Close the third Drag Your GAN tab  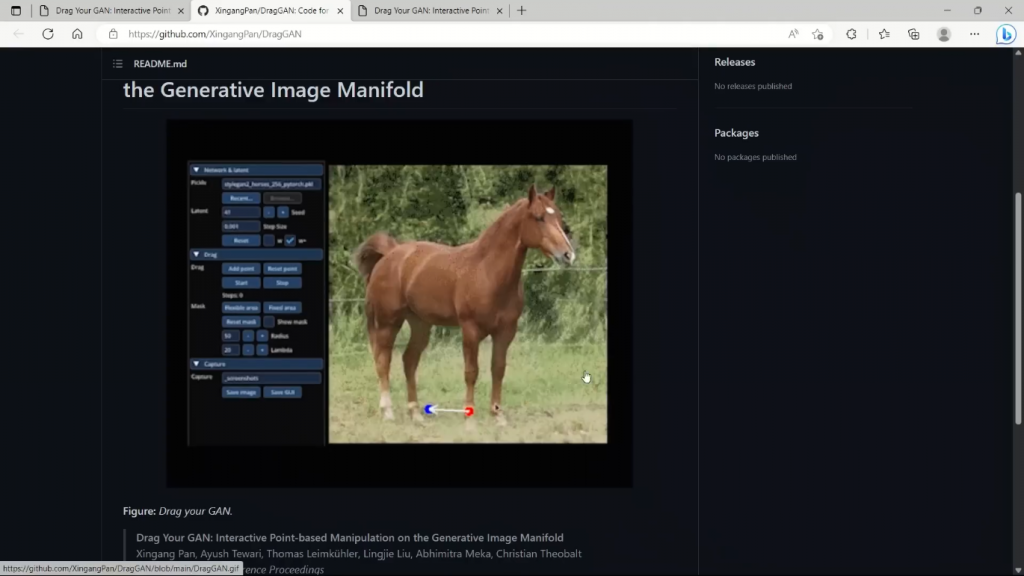tap(500, 10)
